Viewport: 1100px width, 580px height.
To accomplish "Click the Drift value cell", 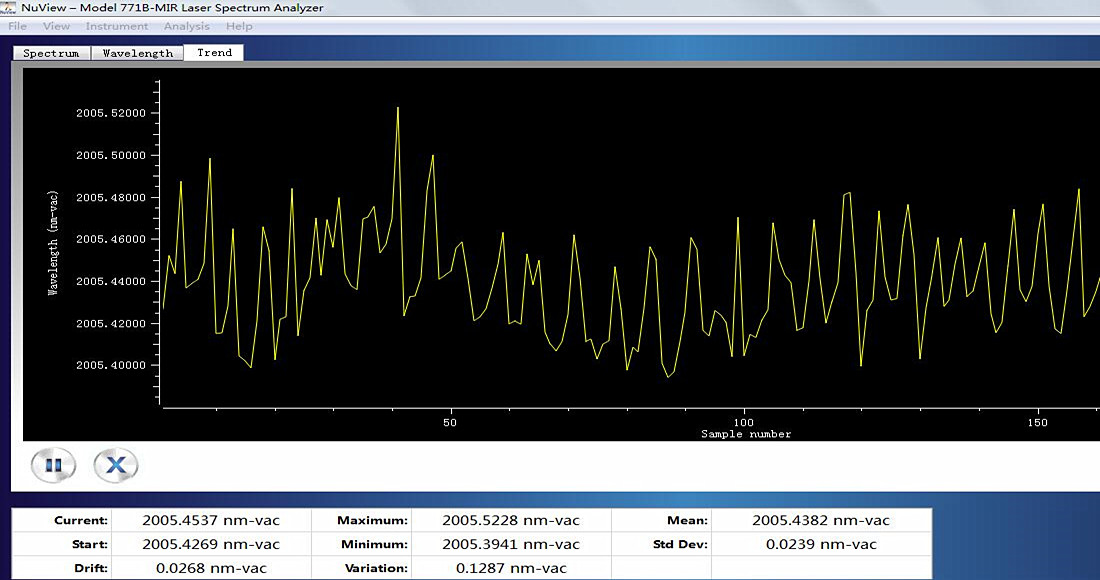I will pos(211,568).
